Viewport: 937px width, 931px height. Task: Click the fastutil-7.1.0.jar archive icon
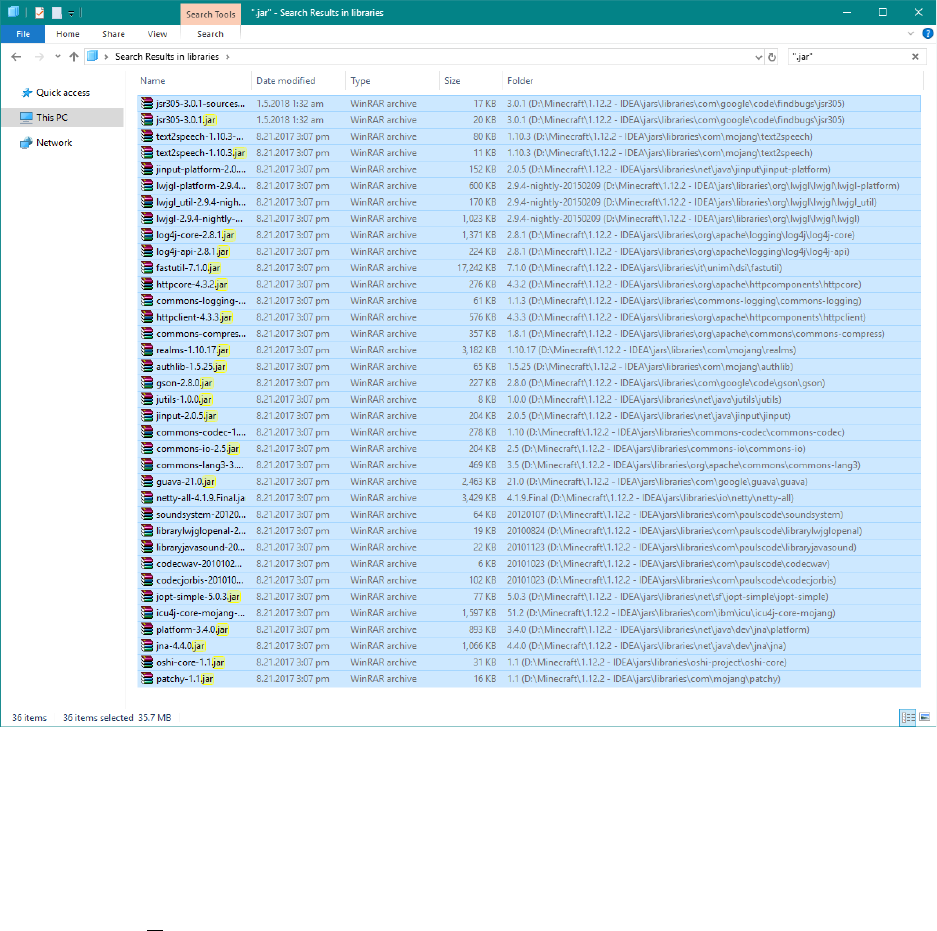[x=146, y=268]
